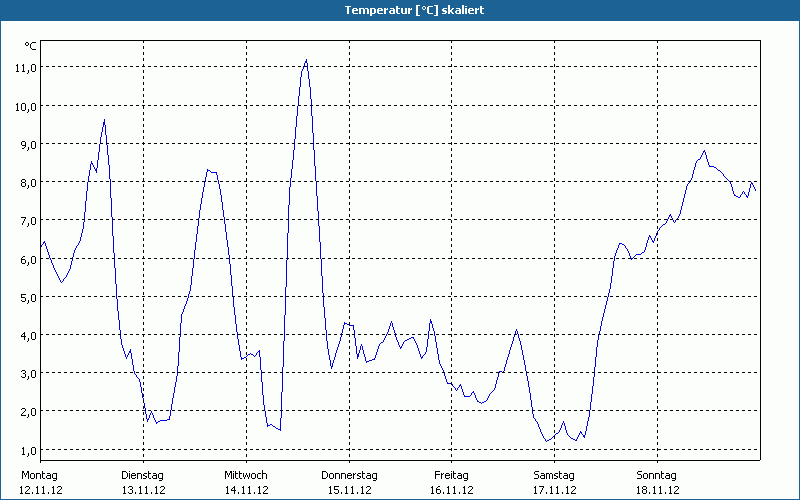Click the date 16.11.12

click(x=452, y=490)
